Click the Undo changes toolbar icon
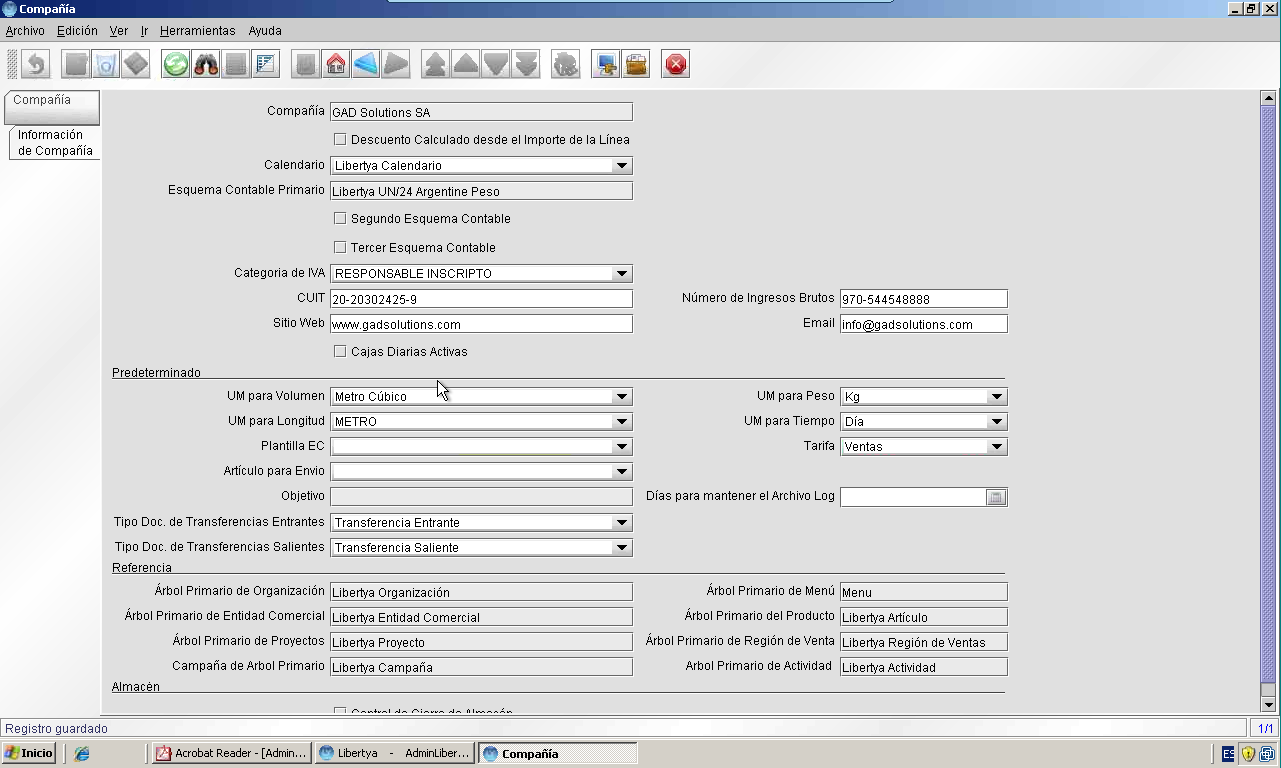Screen dimensions: 1281x768 coord(36,65)
